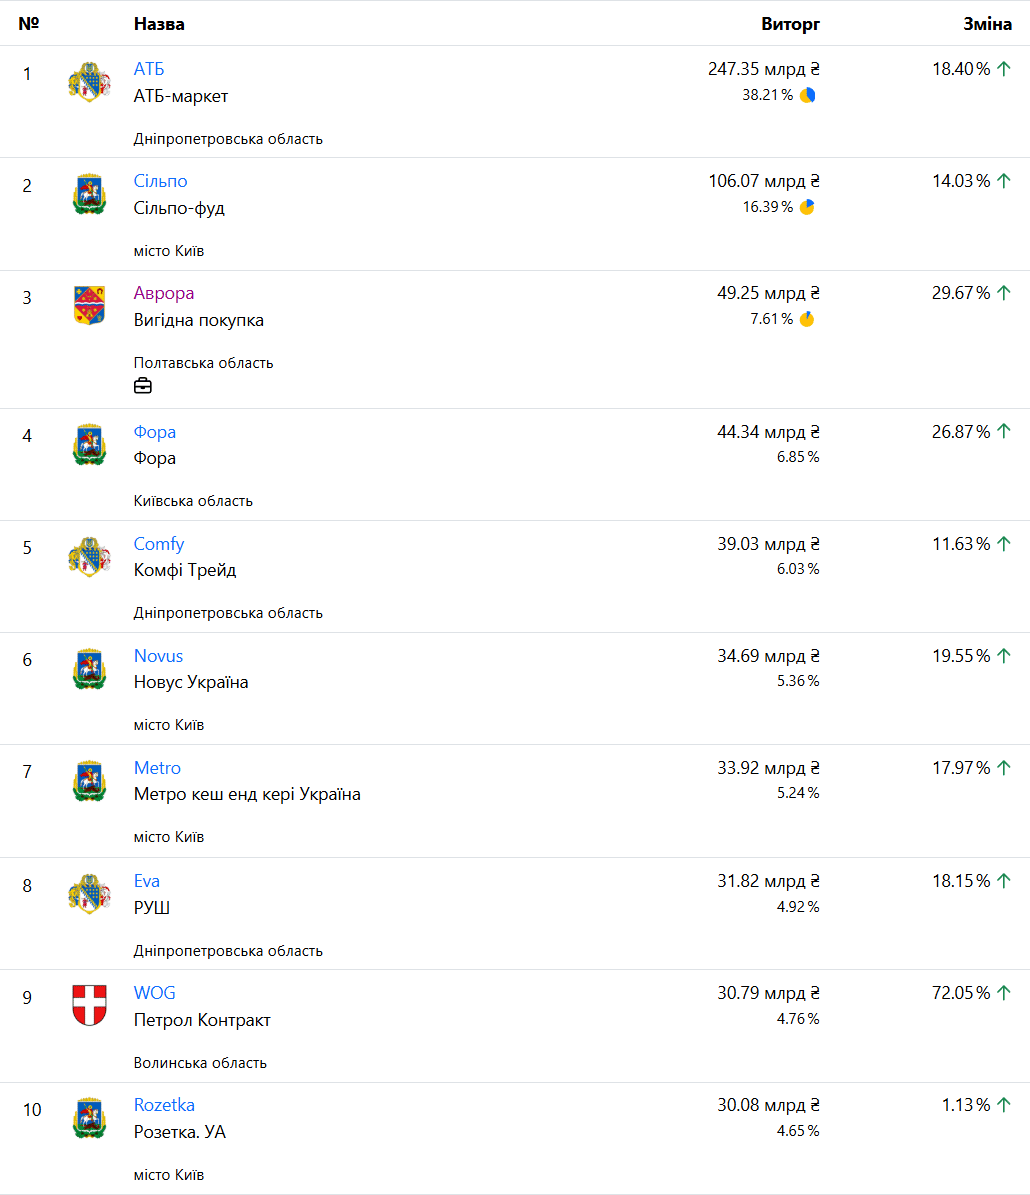
Task: Go to the Metro company link
Action: [x=157, y=768]
